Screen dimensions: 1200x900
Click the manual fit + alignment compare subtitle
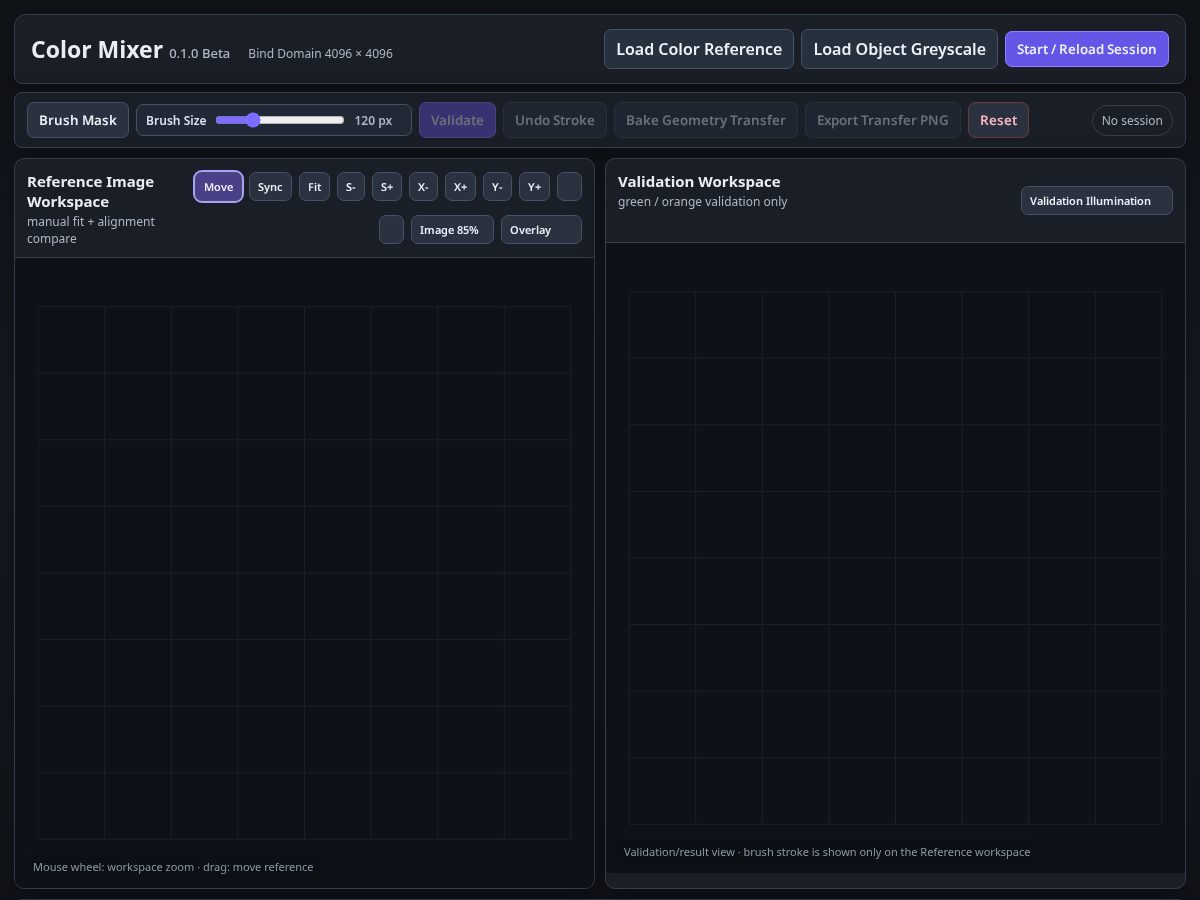(91, 230)
